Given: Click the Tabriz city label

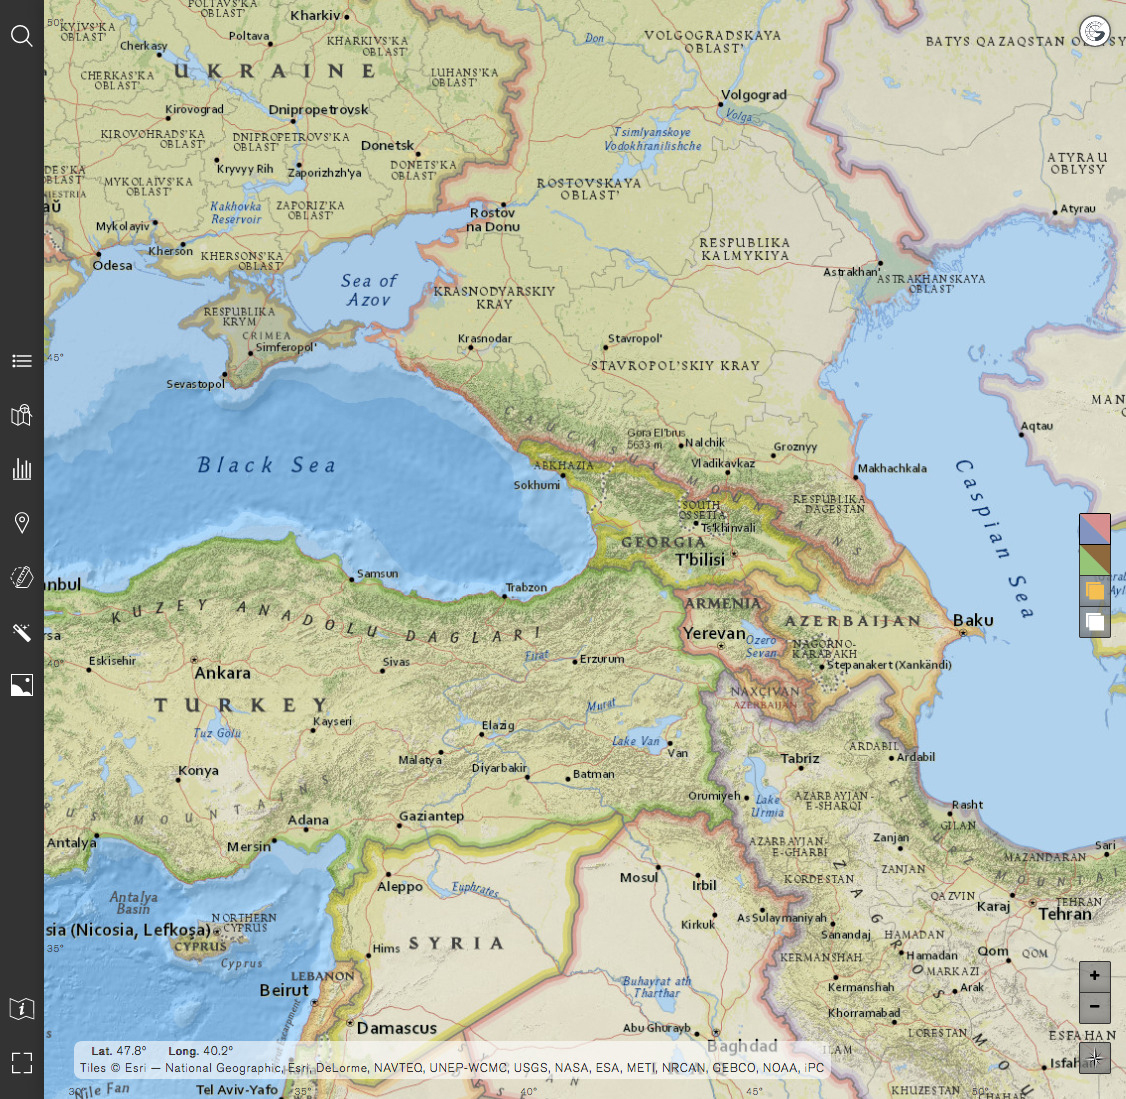Looking at the screenshot, I should coord(800,759).
